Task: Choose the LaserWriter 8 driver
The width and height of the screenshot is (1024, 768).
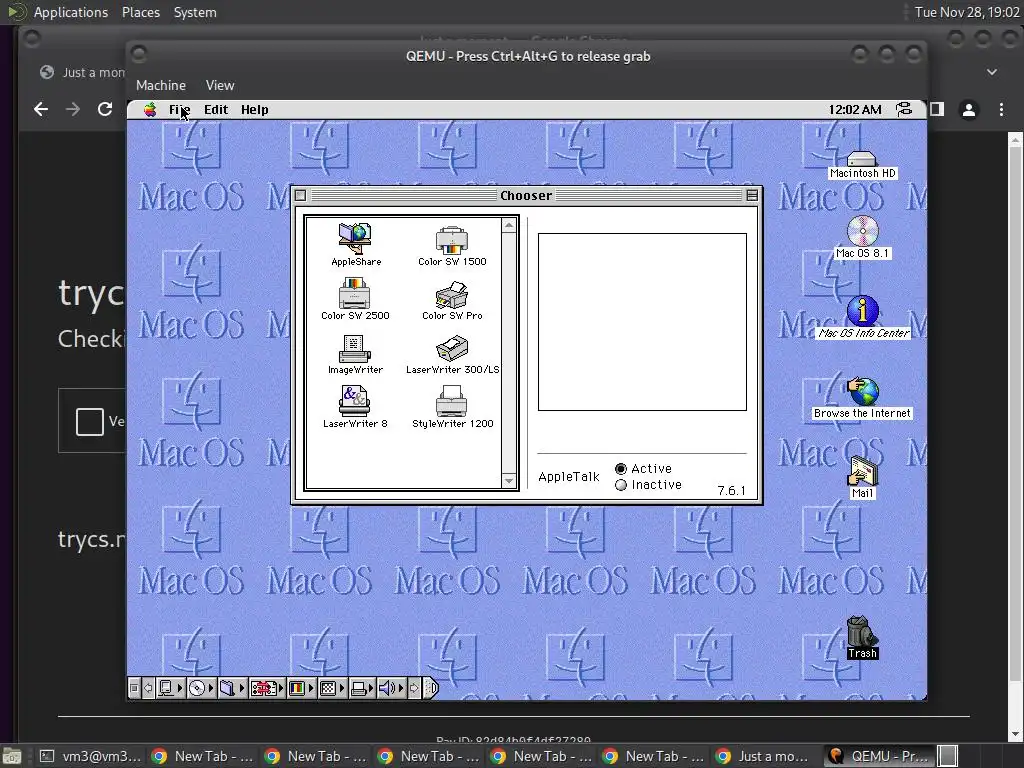Action: [355, 407]
